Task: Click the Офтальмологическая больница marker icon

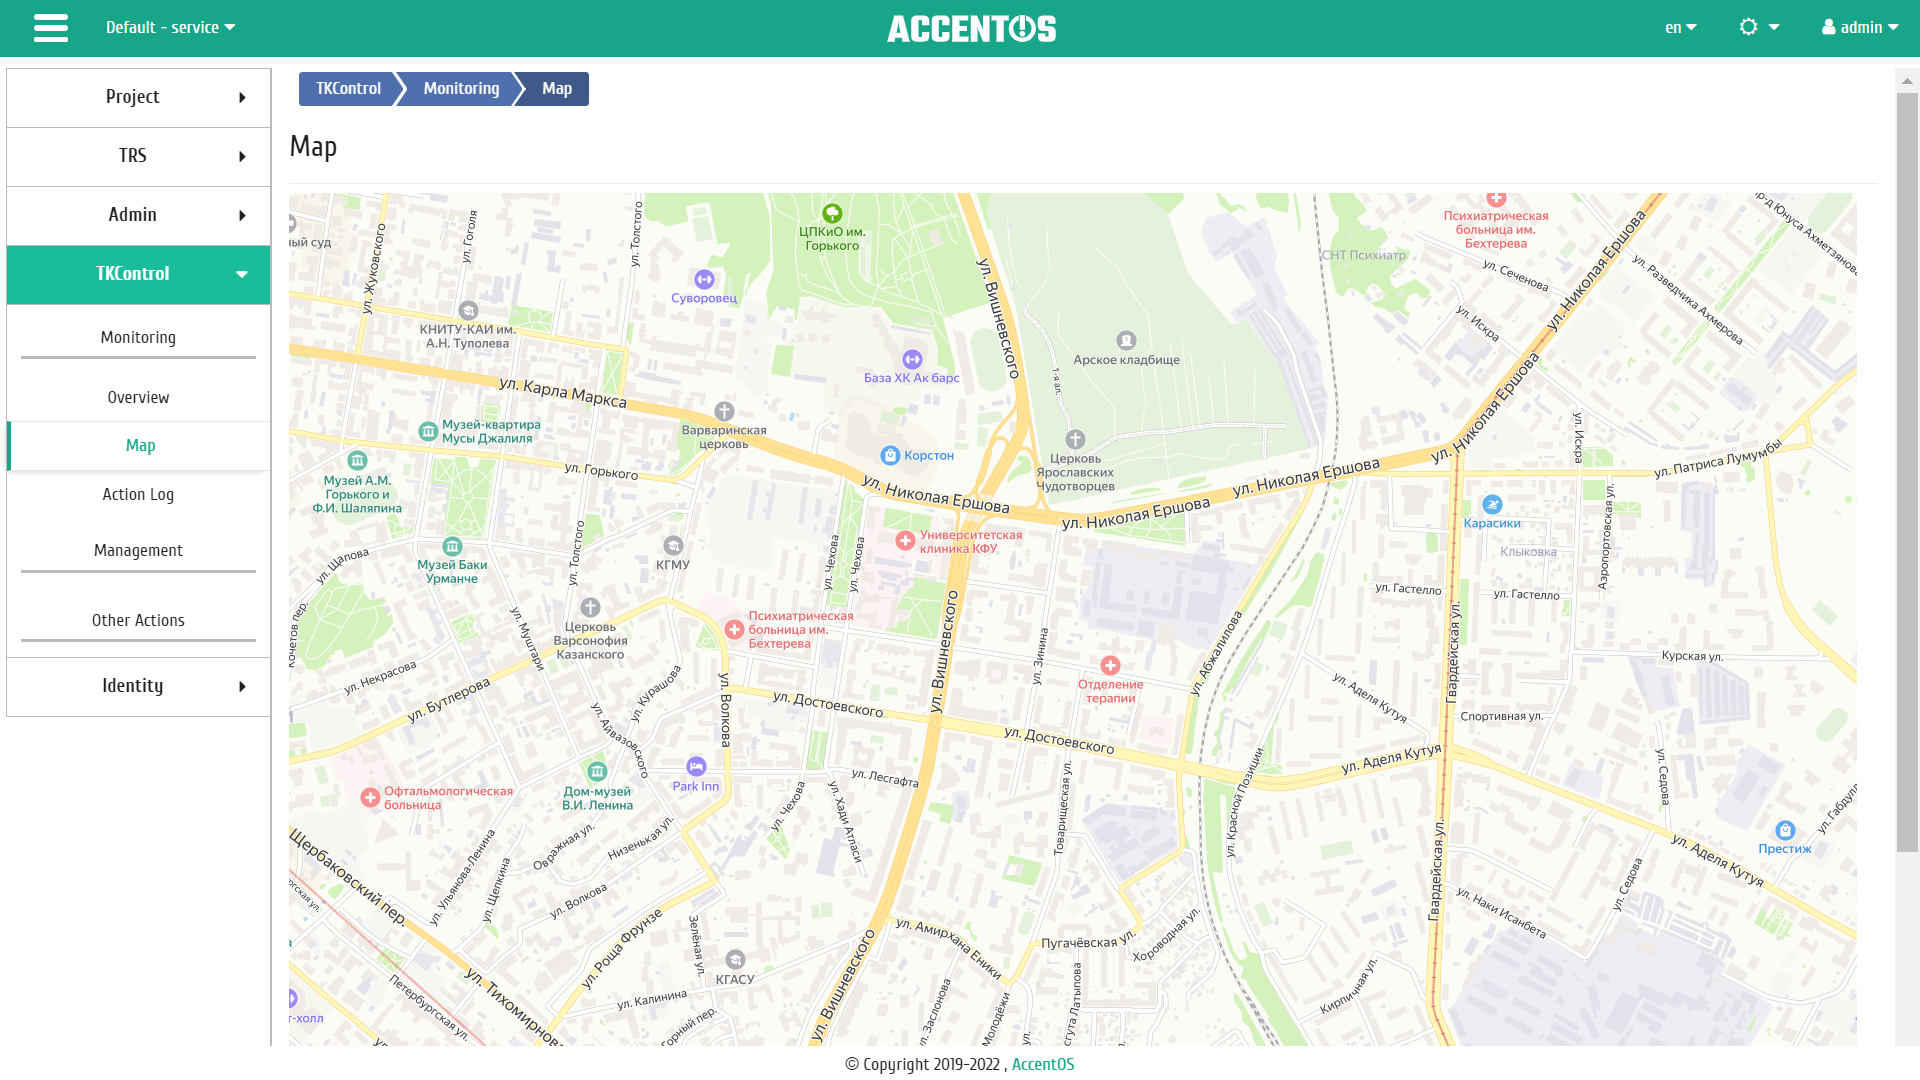Action: pos(370,797)
